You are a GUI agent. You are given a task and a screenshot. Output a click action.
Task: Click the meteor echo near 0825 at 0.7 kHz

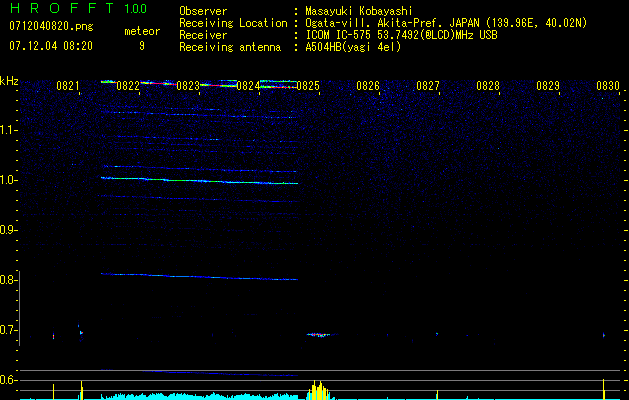[x=320, y=335]
